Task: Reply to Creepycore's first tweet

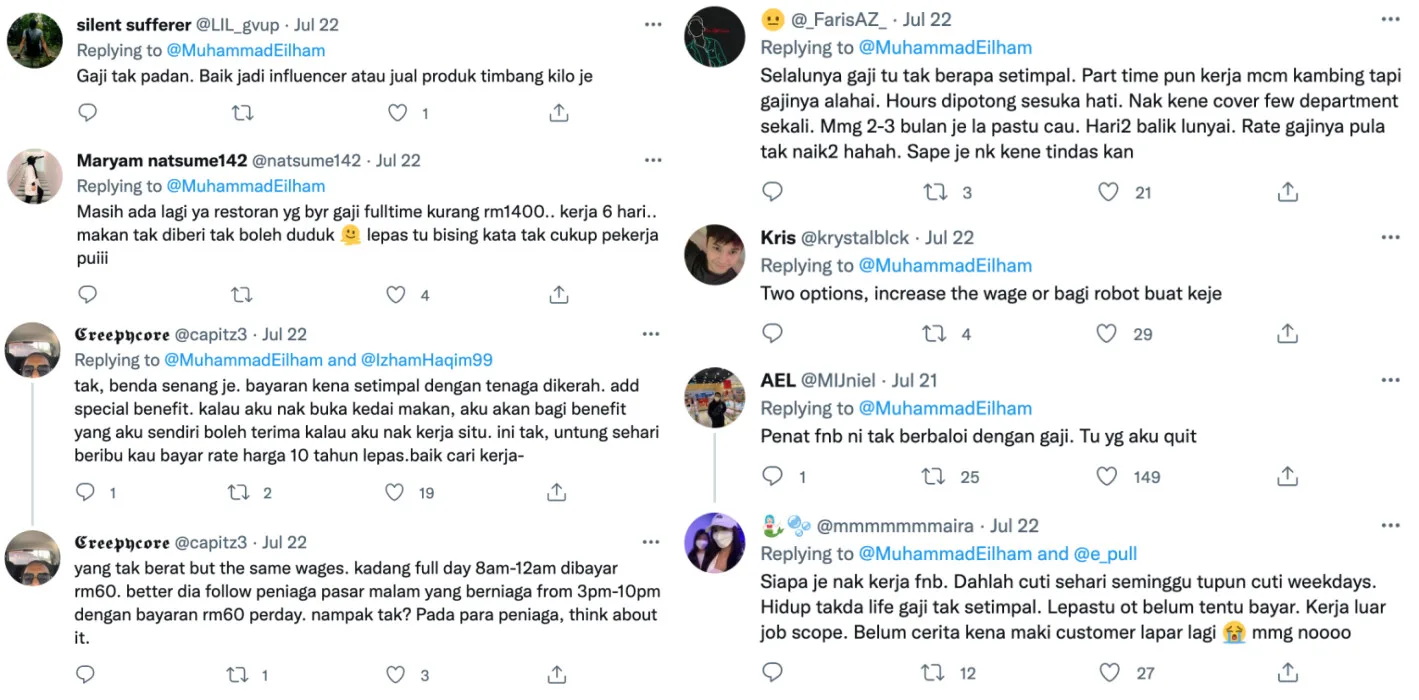Action: (x=86, y=492)
